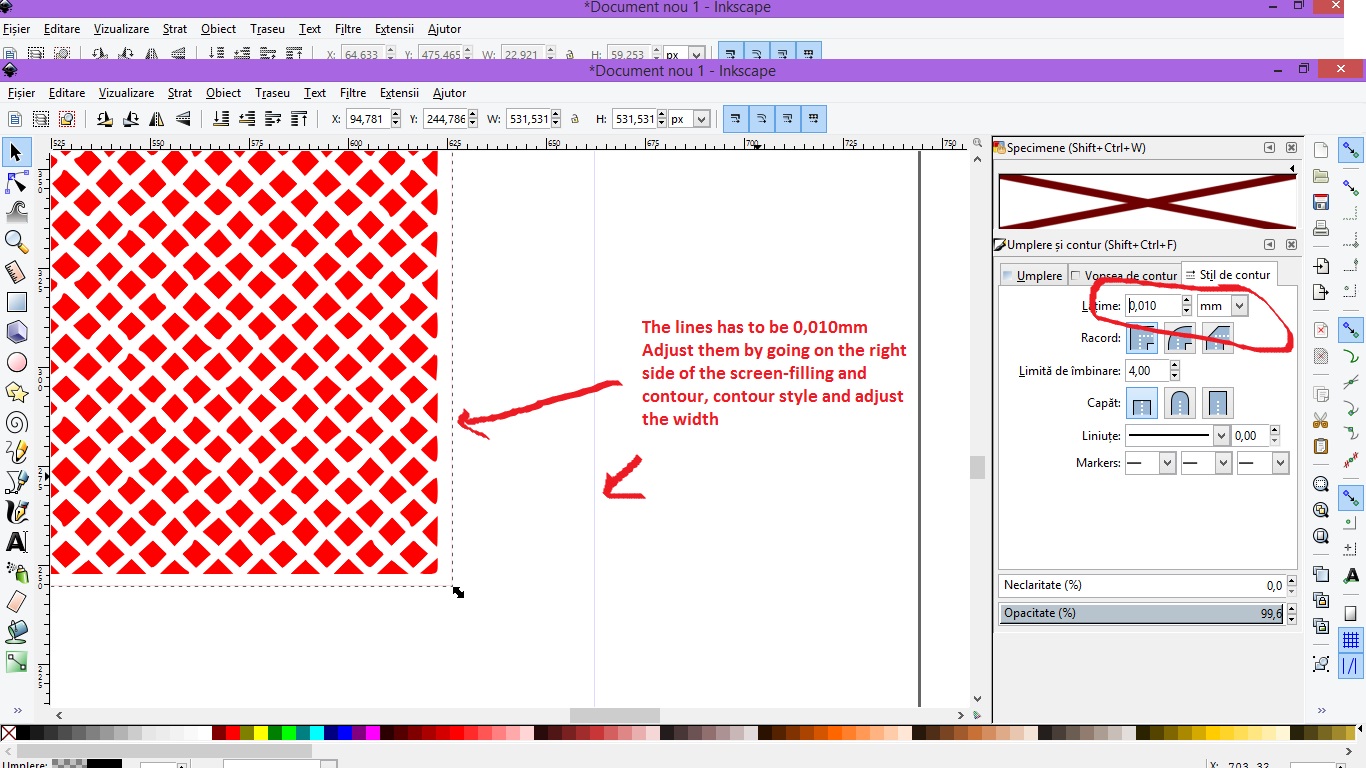Open the Filtre menu
This screenshot has width=1366, height=768.
point(353,93)
